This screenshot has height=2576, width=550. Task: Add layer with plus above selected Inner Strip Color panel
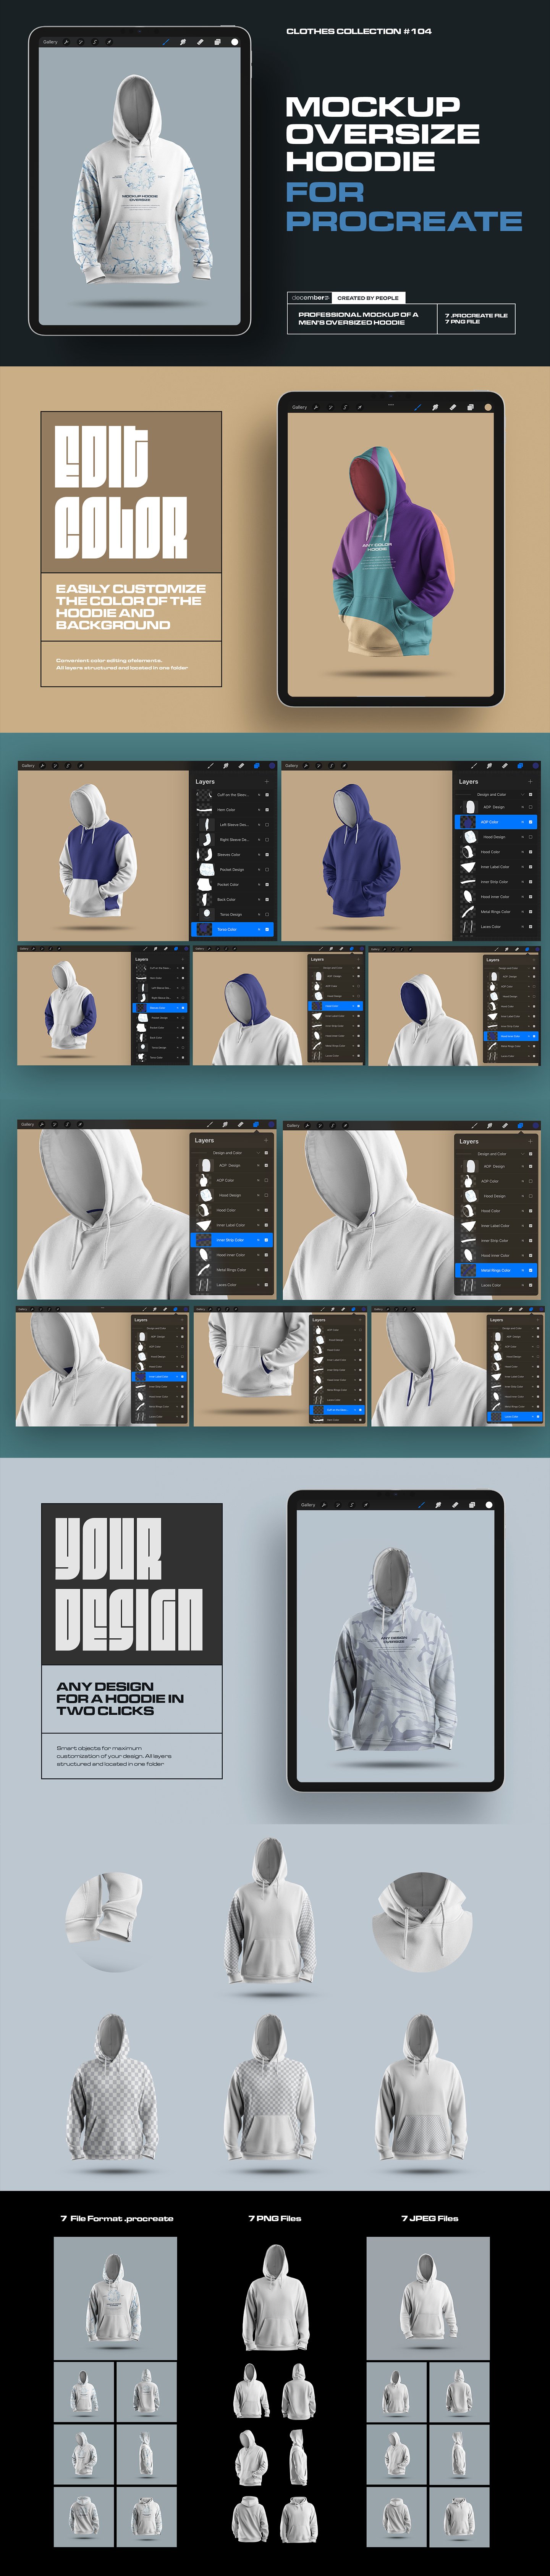[x=266, y=1140]
